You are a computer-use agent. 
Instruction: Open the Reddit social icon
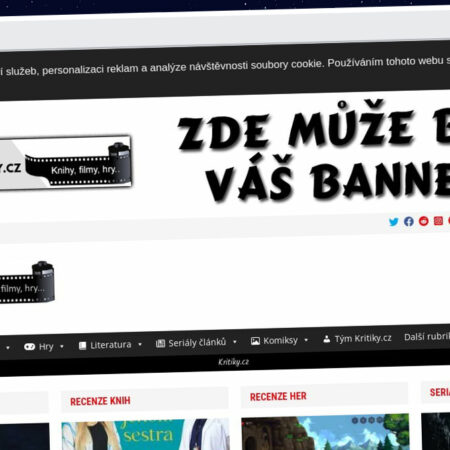point(424,221)
